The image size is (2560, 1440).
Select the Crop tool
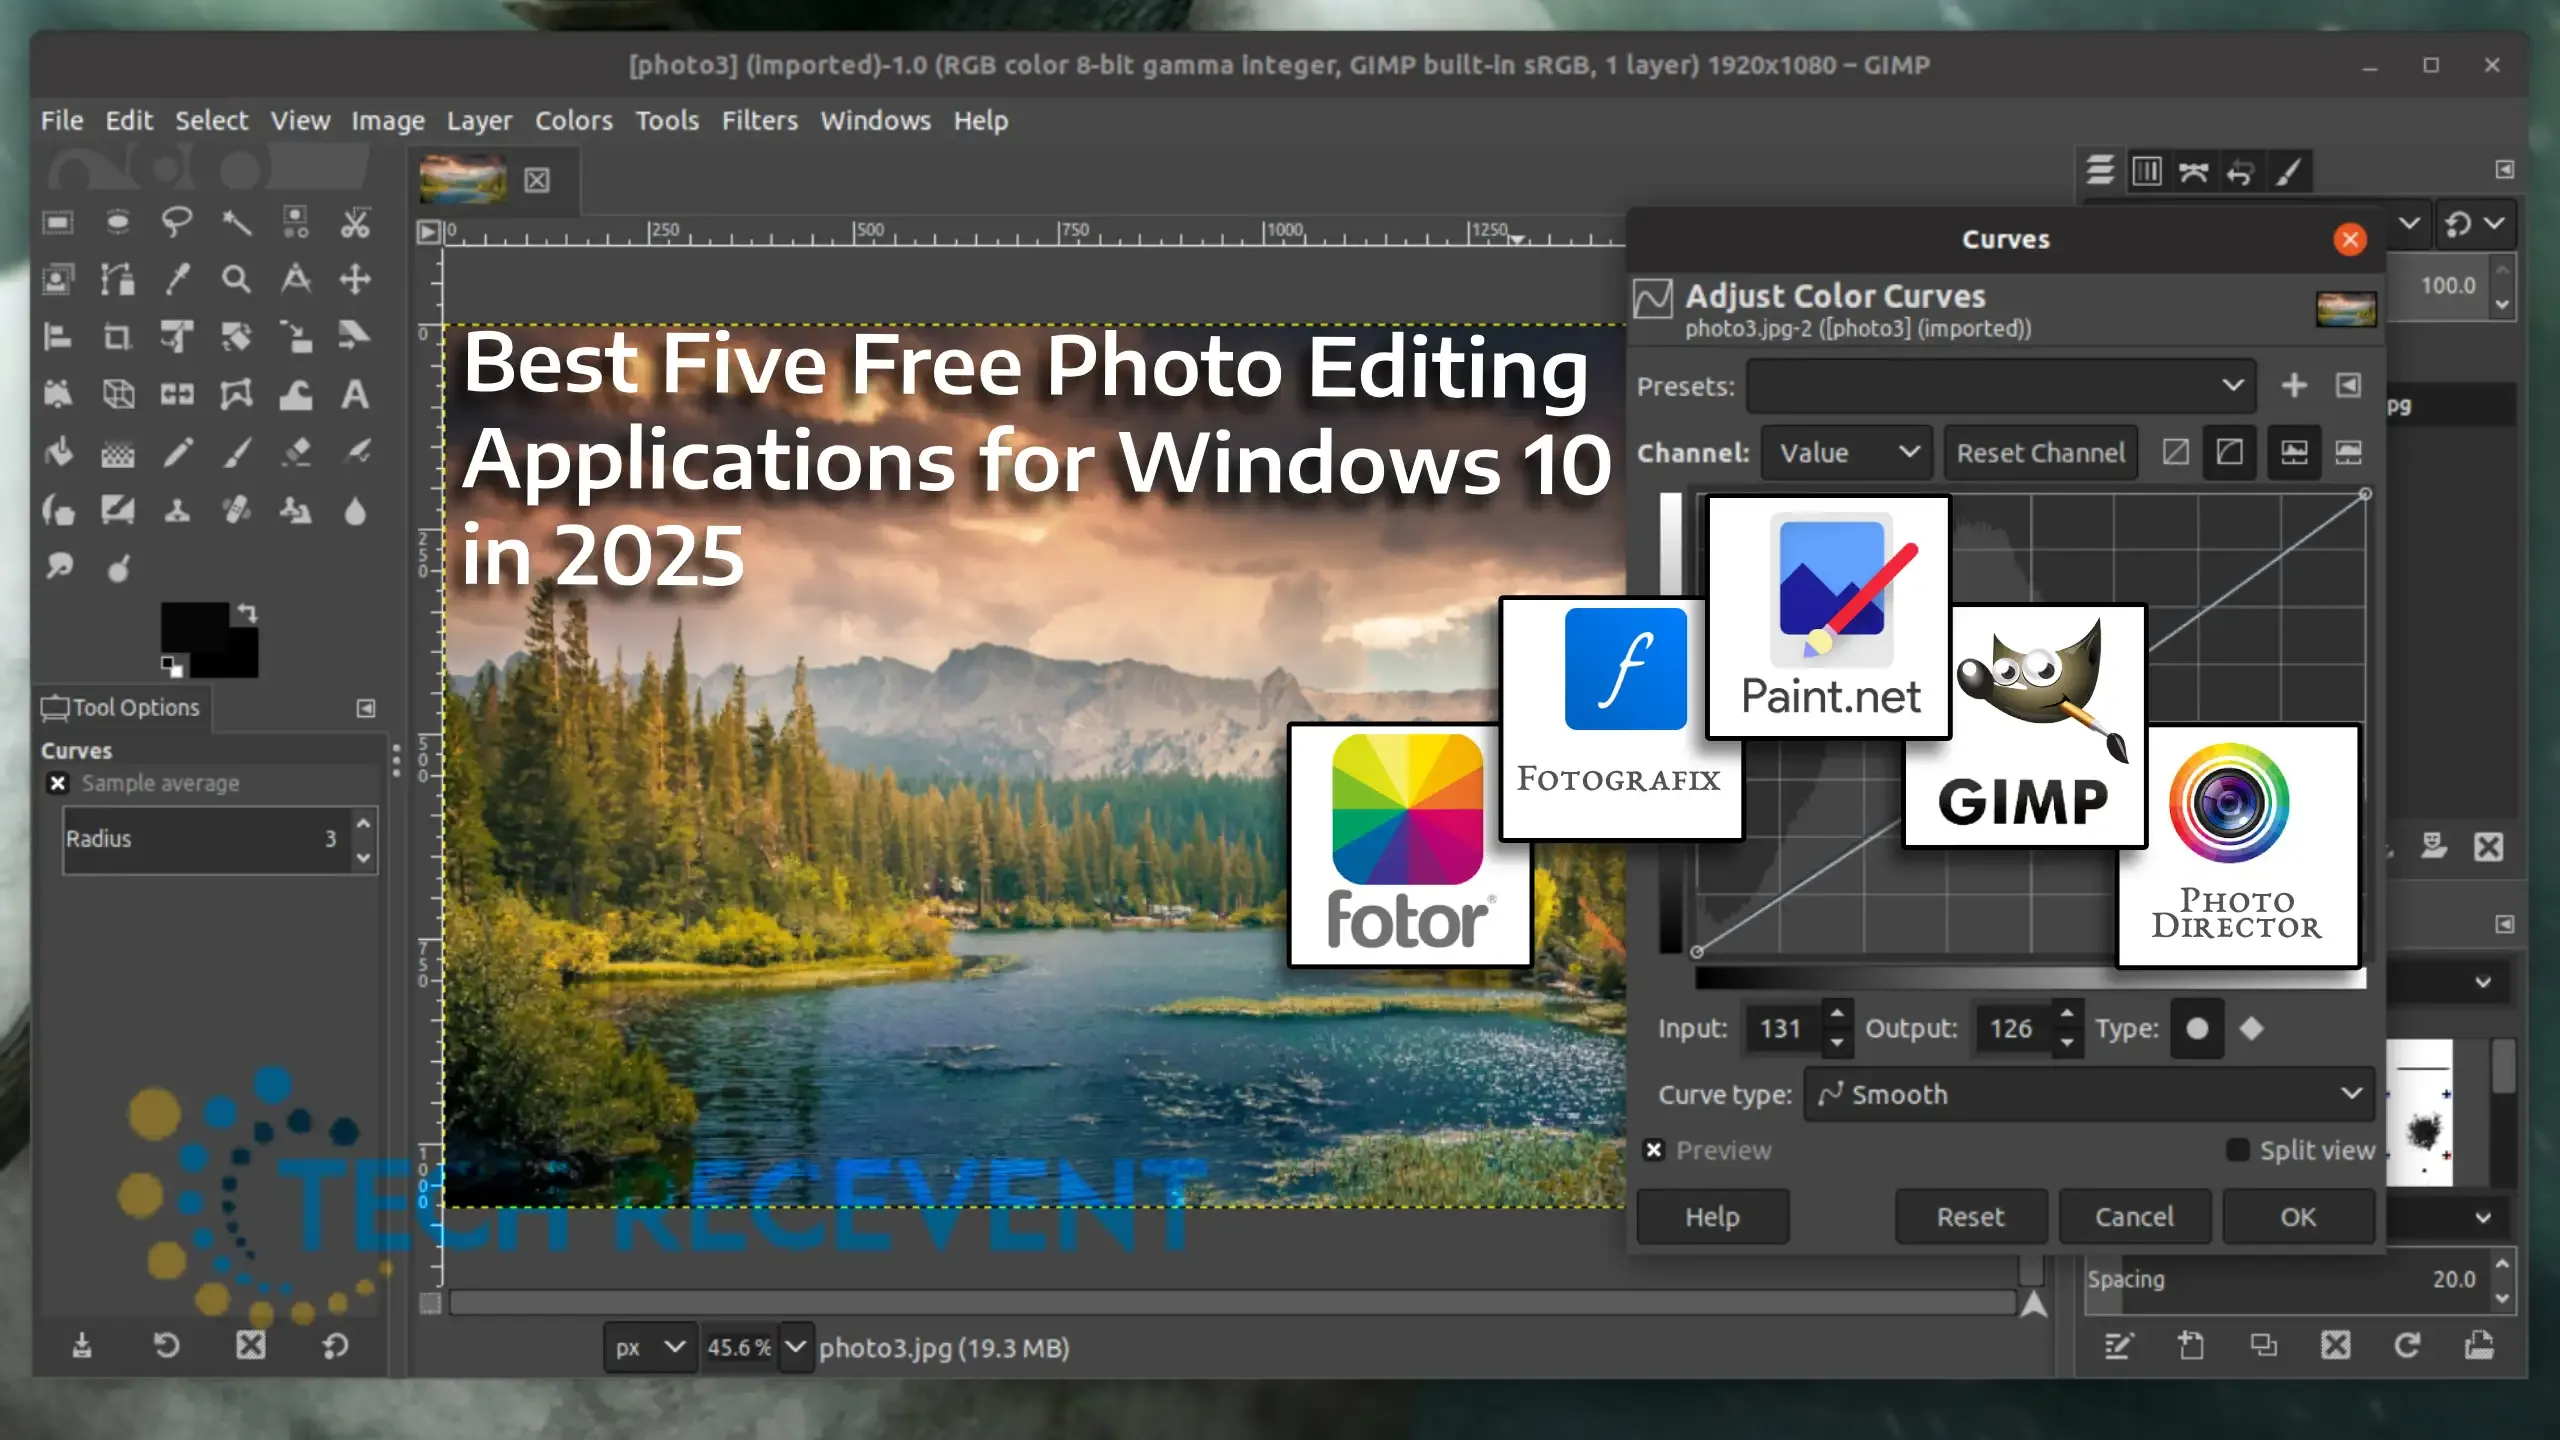coord(118,337)
